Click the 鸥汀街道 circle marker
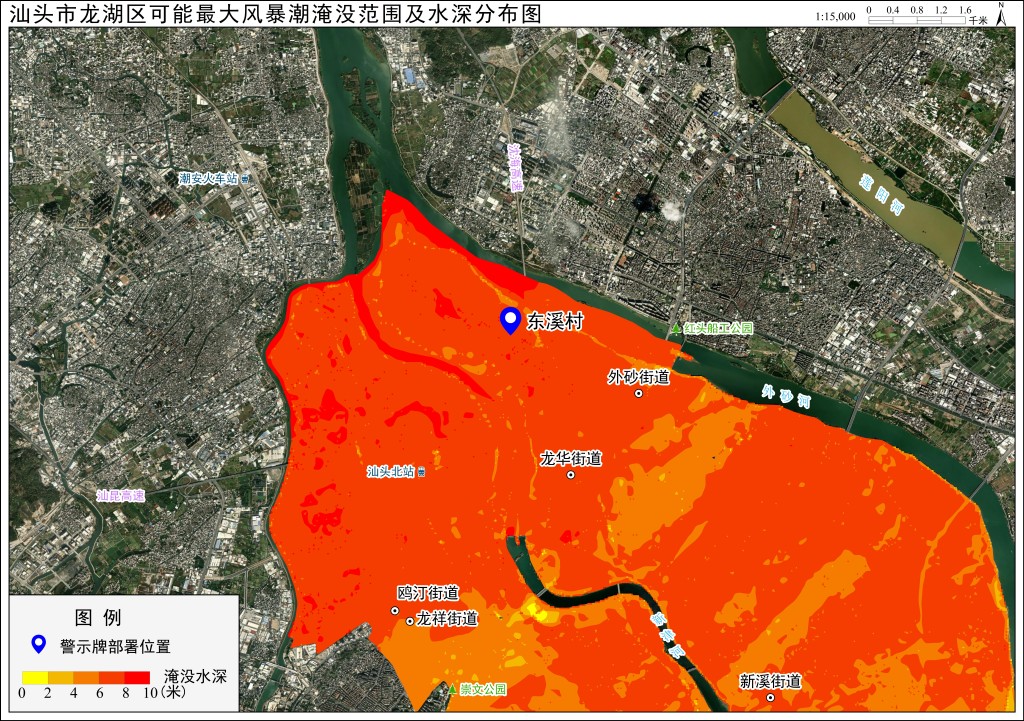The width and height of the screenshot is (1024, 721). [x=394, y=610]
